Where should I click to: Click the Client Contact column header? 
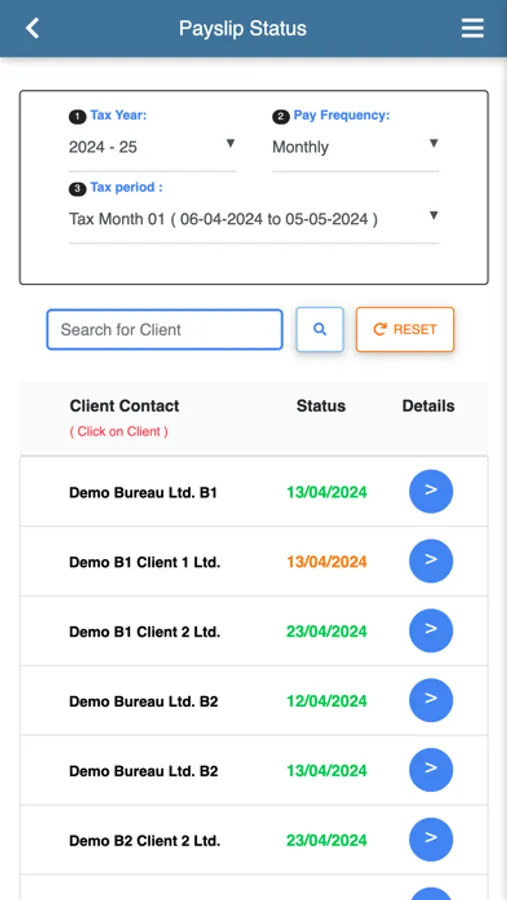click(x=125, y=406)
